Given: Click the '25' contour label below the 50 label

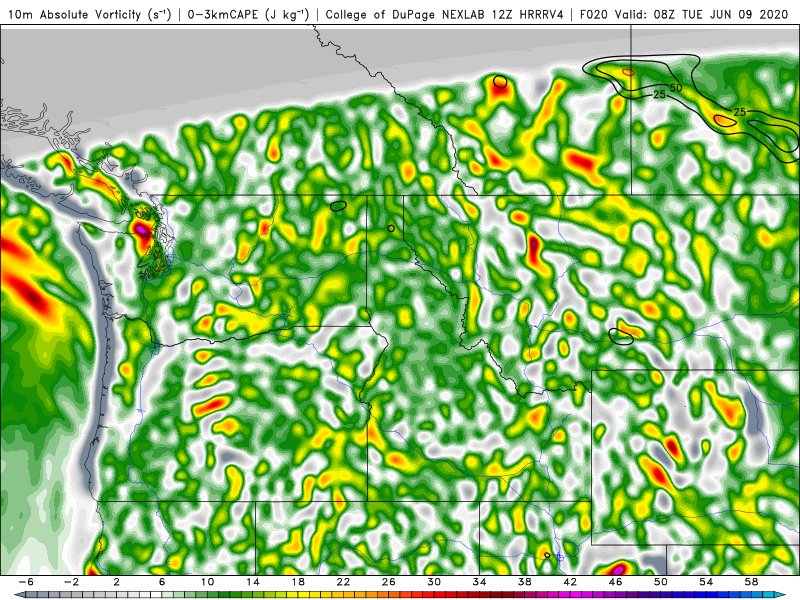Looking at the screenshot, I should (659, 94).
